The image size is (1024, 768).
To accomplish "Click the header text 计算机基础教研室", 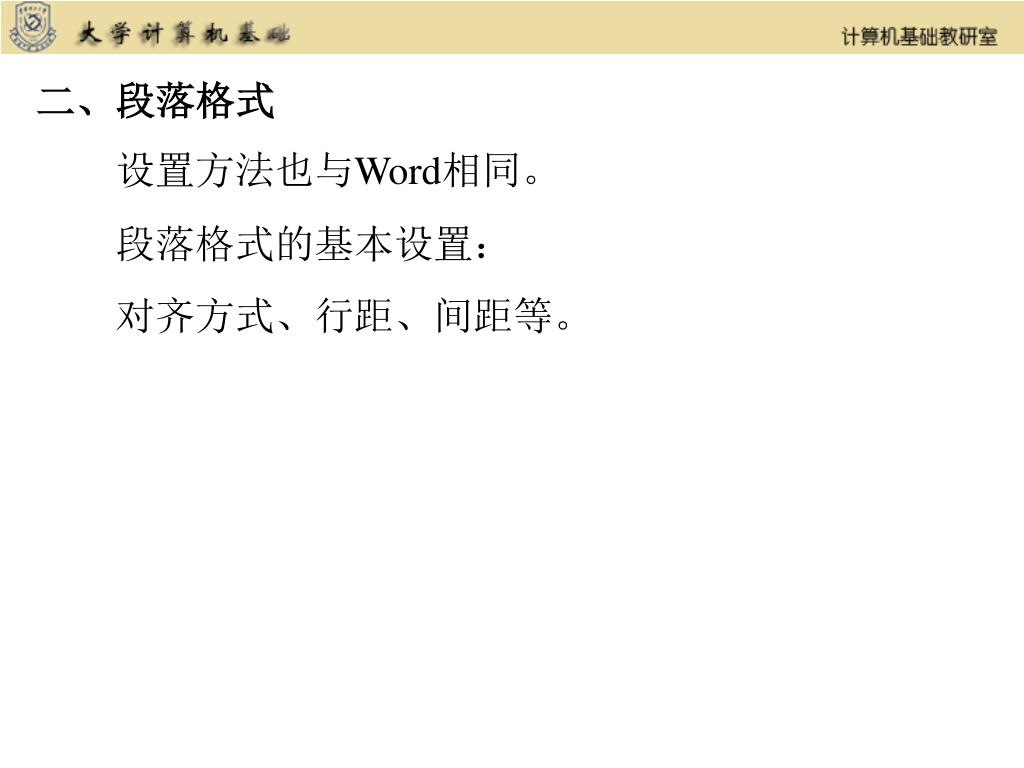I will click(x=920, y=37).
